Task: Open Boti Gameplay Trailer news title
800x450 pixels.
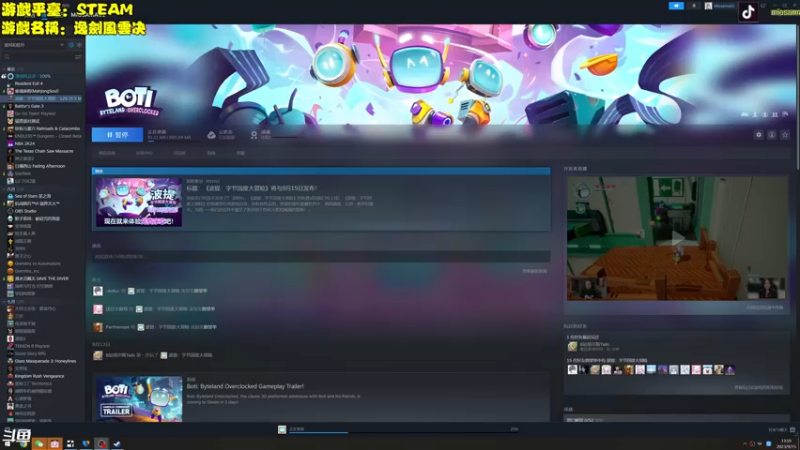Action: coord(245,386)
